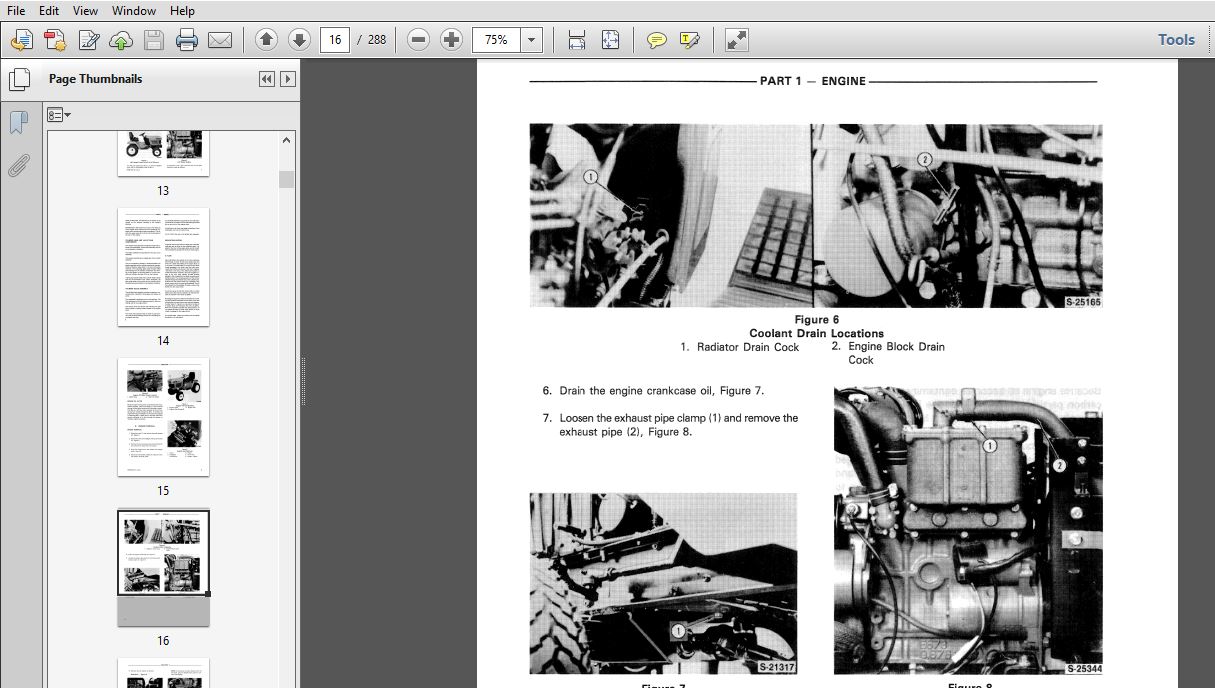Click the thumbnail panel scroll-up arrow
The image size is (1215, 688).
coord(287,141)
